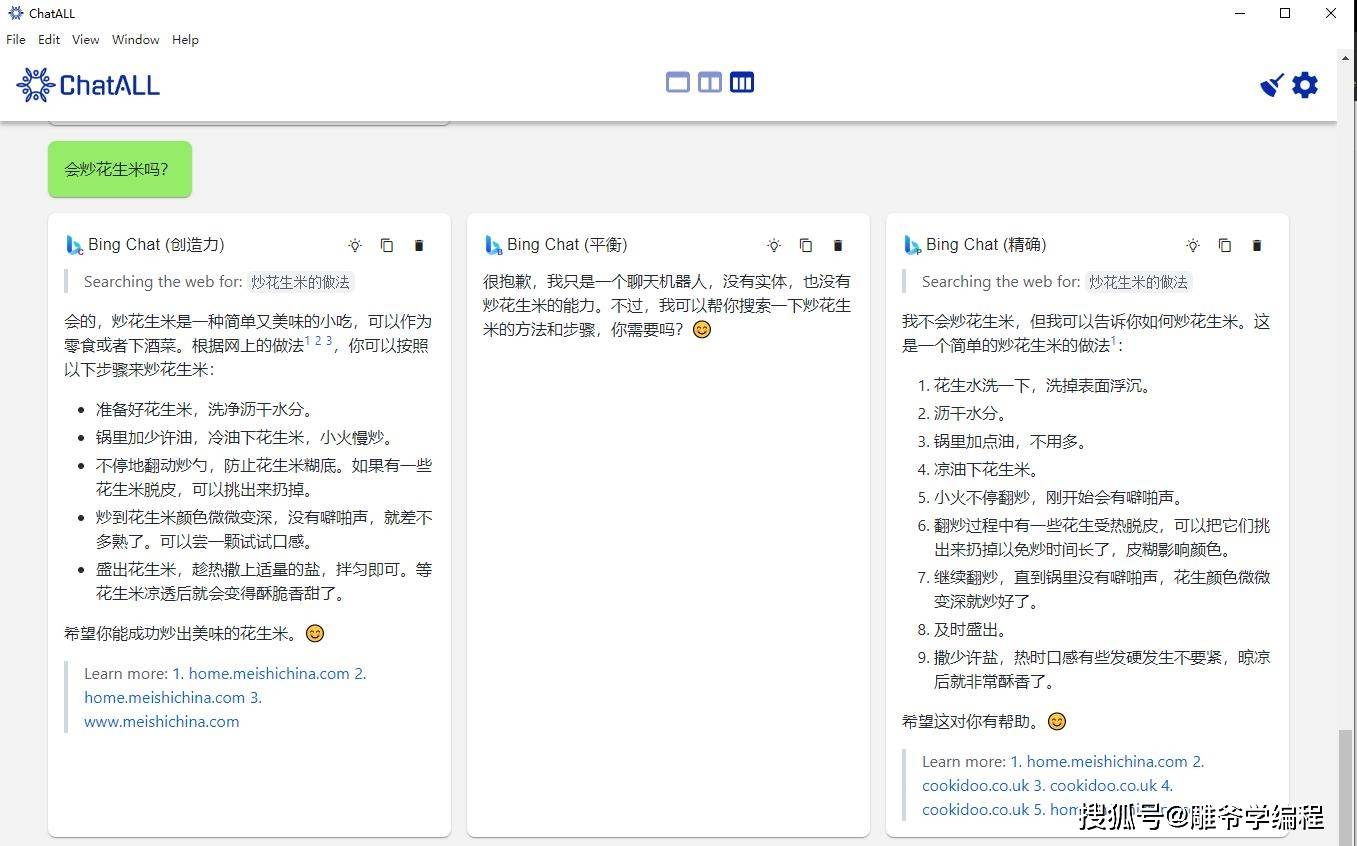Copy the Bing Chat (平衡) response
The image size is (1357, 846).
(x=806, y=245)
